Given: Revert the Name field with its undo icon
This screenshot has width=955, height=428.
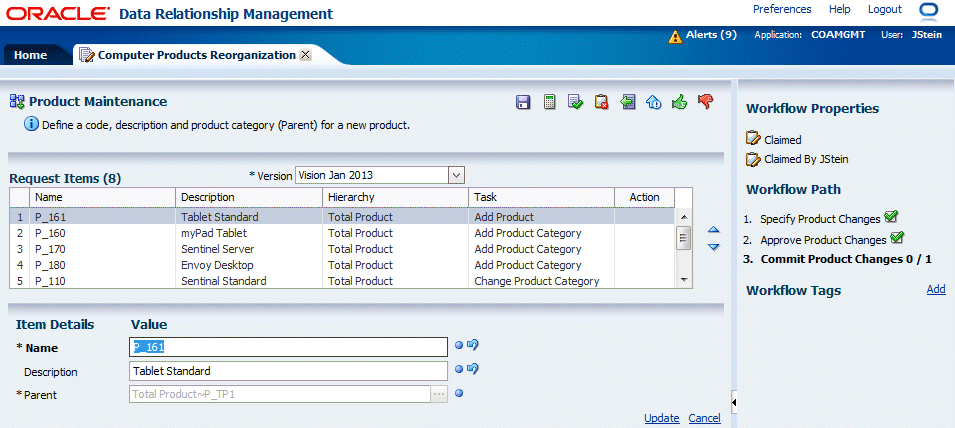Looking at the screenshot, I should click(x=473, y=346).
